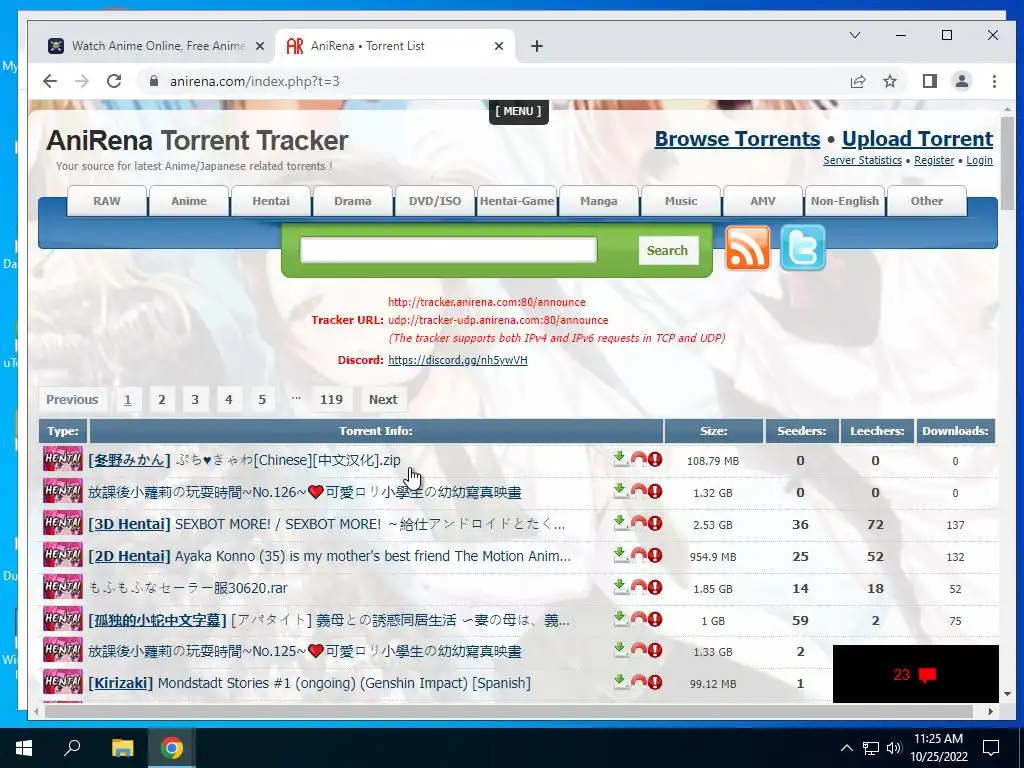Screen dimensions: 1024x768
Task: Open Login link
Action: tap(979, 161)
